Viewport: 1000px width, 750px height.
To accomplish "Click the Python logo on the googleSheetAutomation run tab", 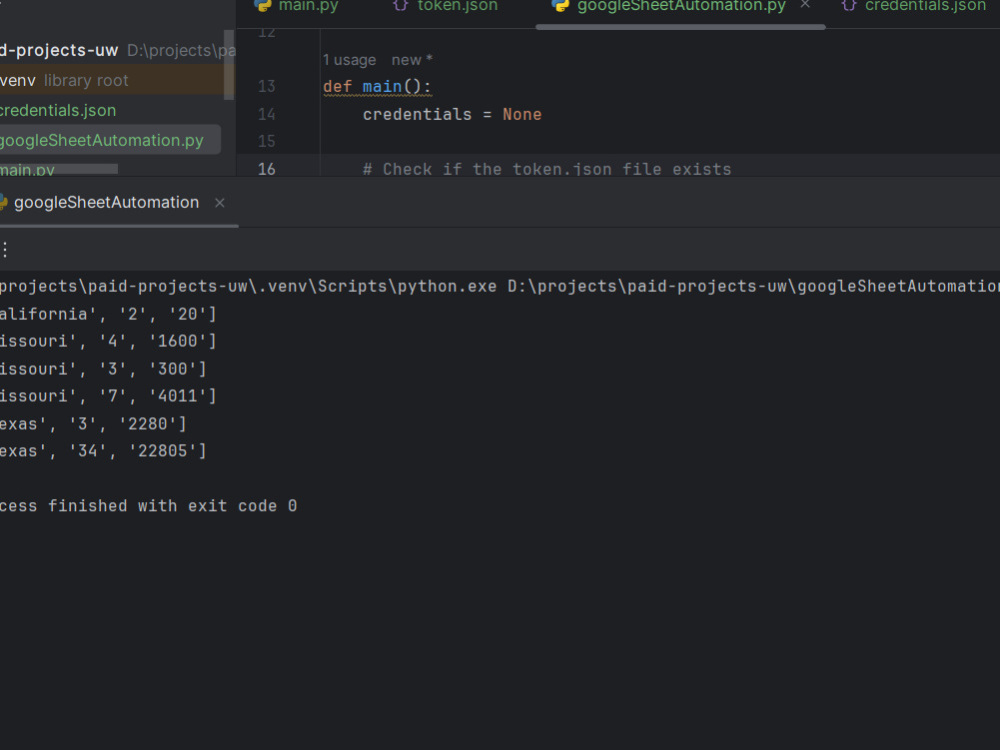I will tap(4, 202).
